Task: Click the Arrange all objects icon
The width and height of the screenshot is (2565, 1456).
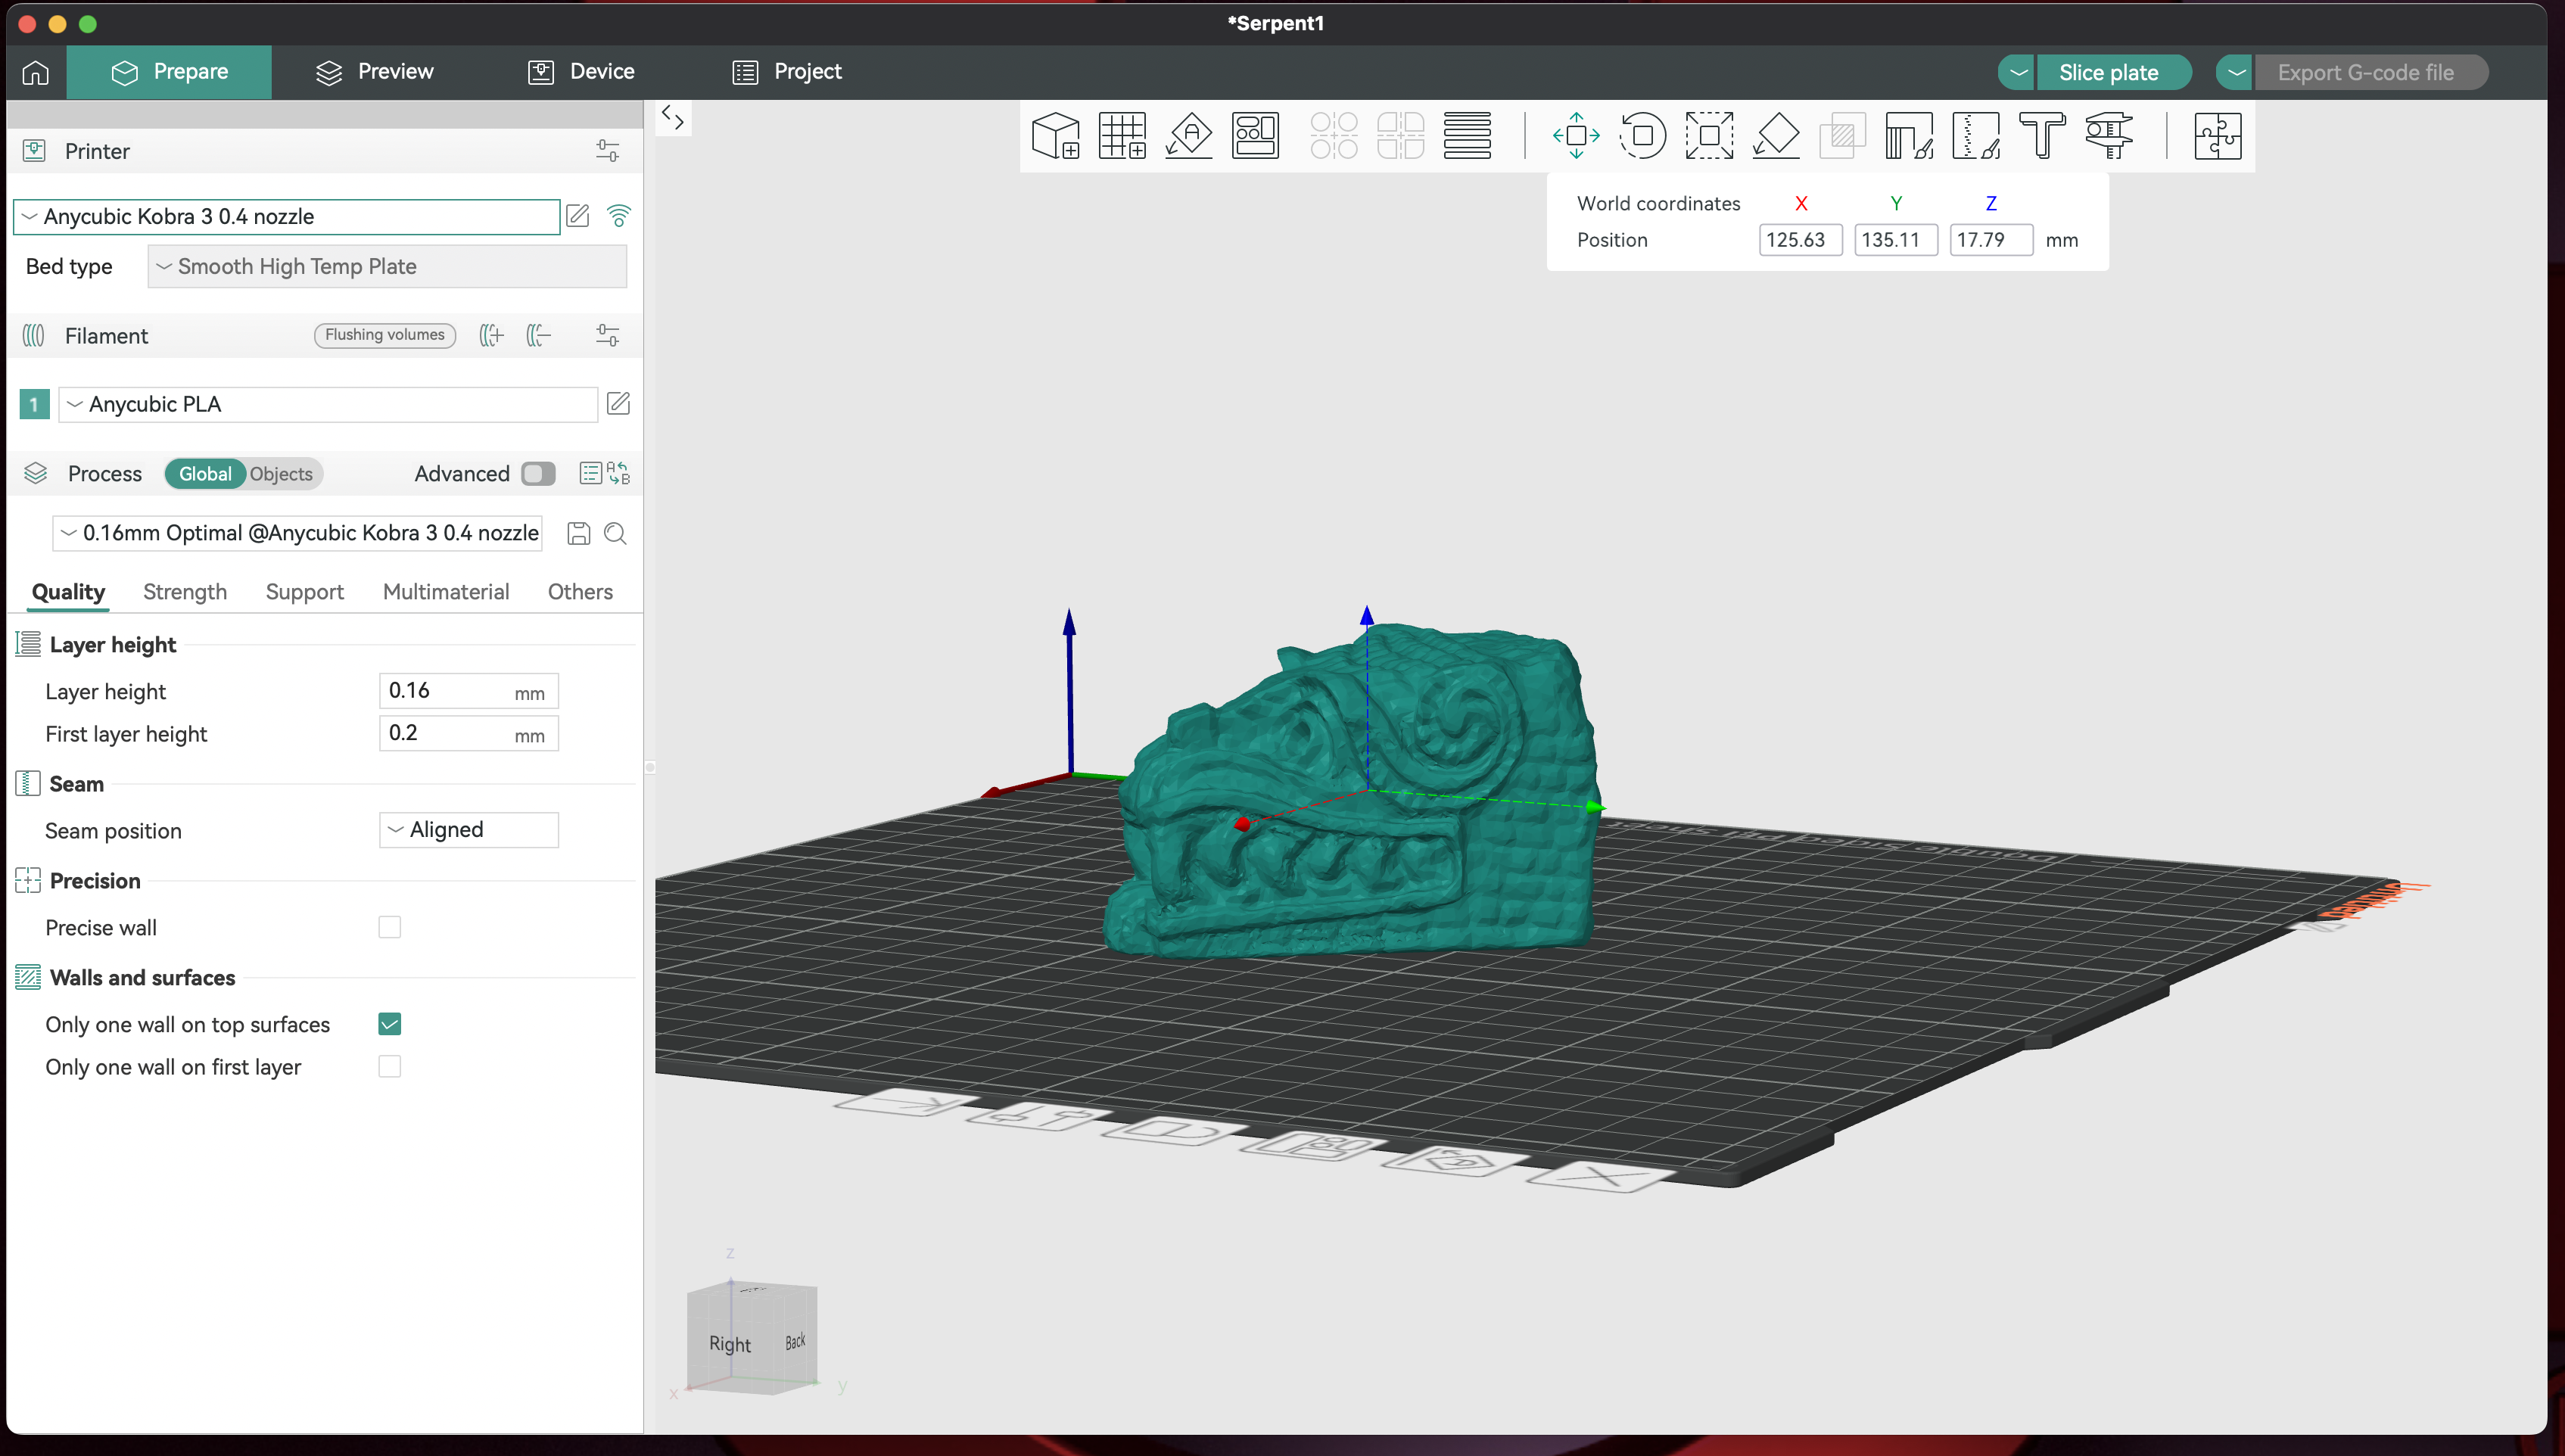Action: click(1255, 136)
